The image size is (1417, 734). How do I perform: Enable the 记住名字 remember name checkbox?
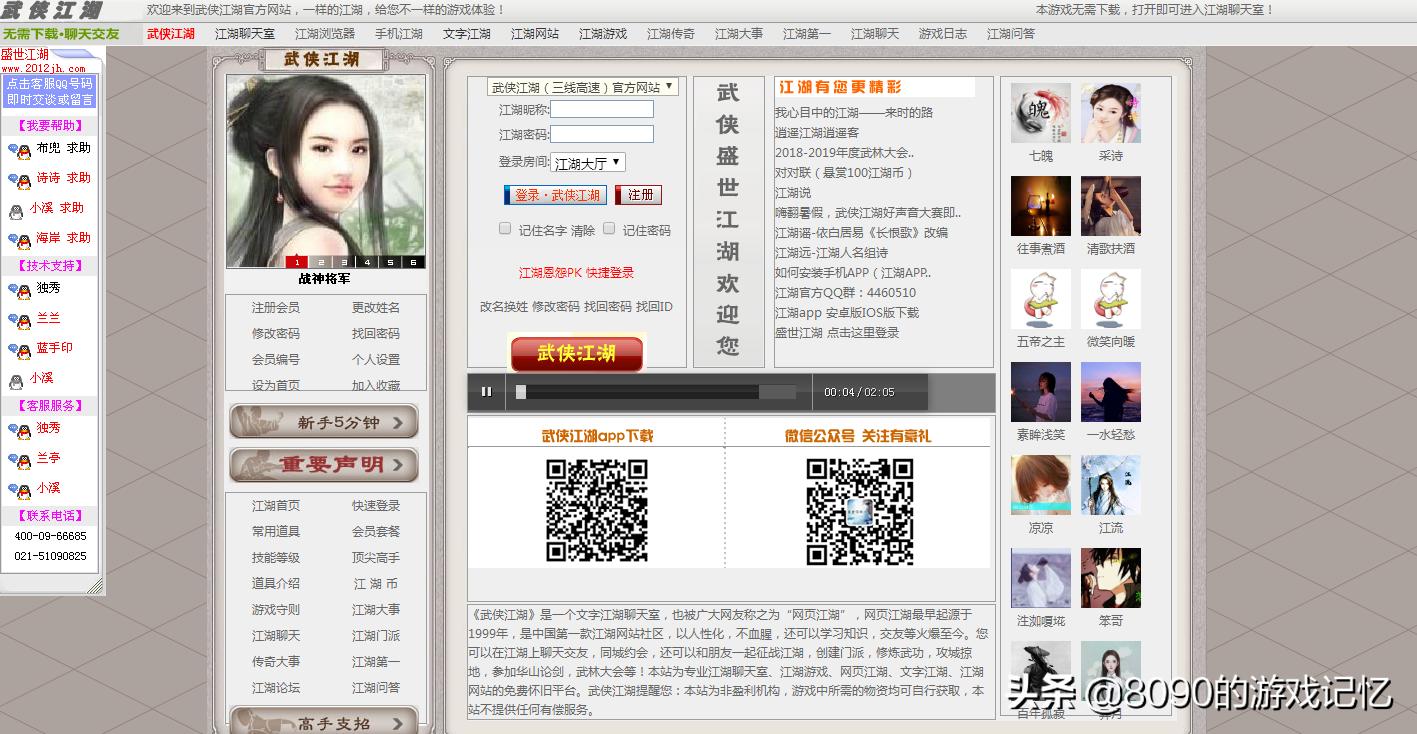(x=505, y=228)
